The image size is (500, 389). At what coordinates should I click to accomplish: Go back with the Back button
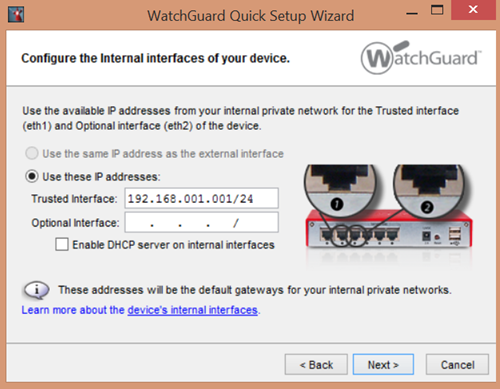click(x=316, y=364)
